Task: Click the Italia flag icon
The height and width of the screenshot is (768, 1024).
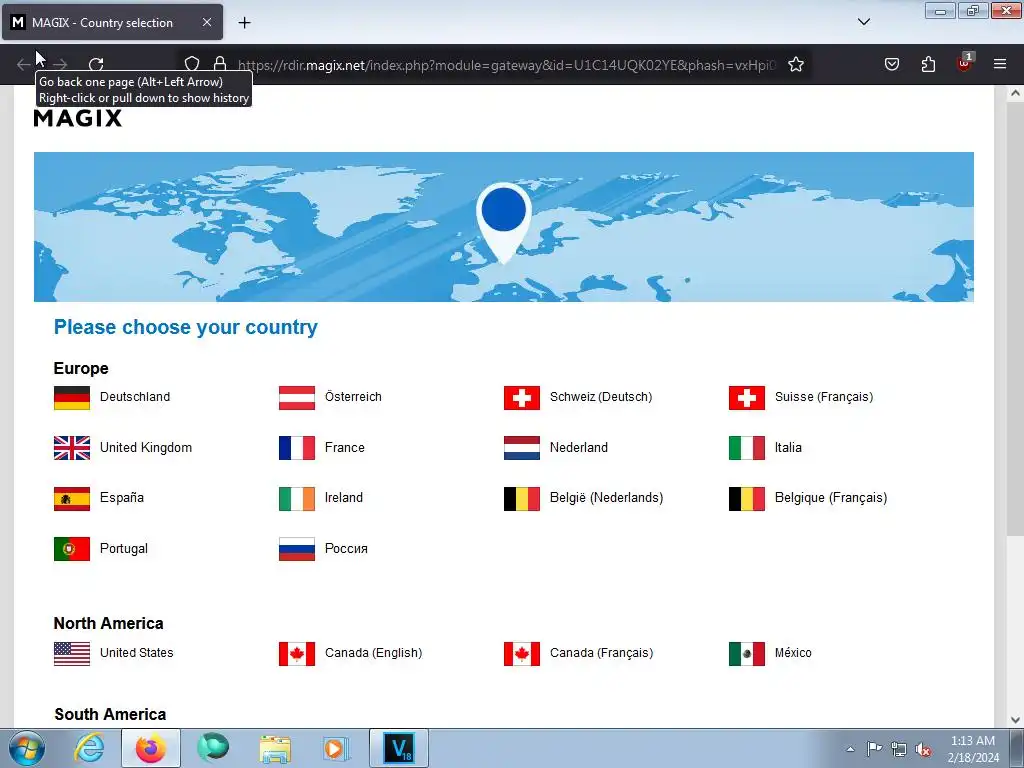Action: (746, 448)
